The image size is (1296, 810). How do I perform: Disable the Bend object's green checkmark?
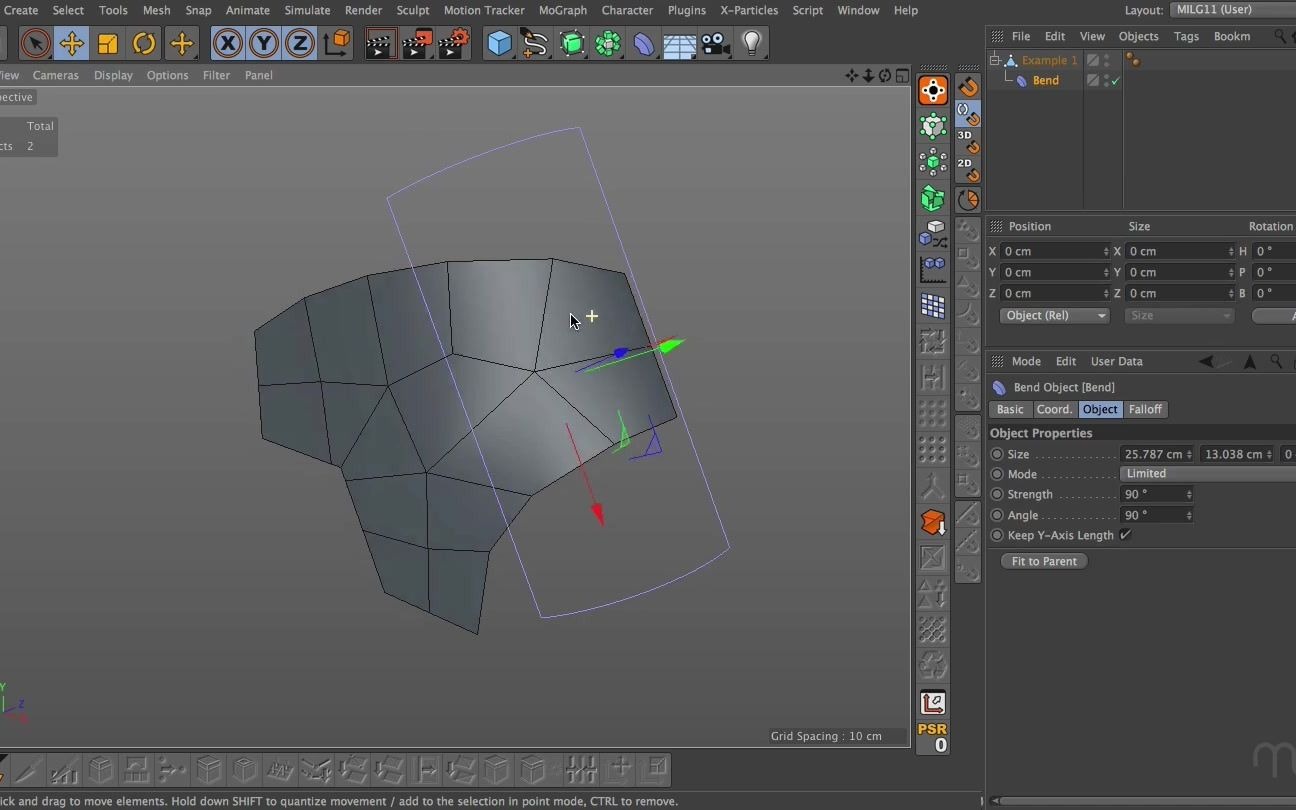(1113, 80)
